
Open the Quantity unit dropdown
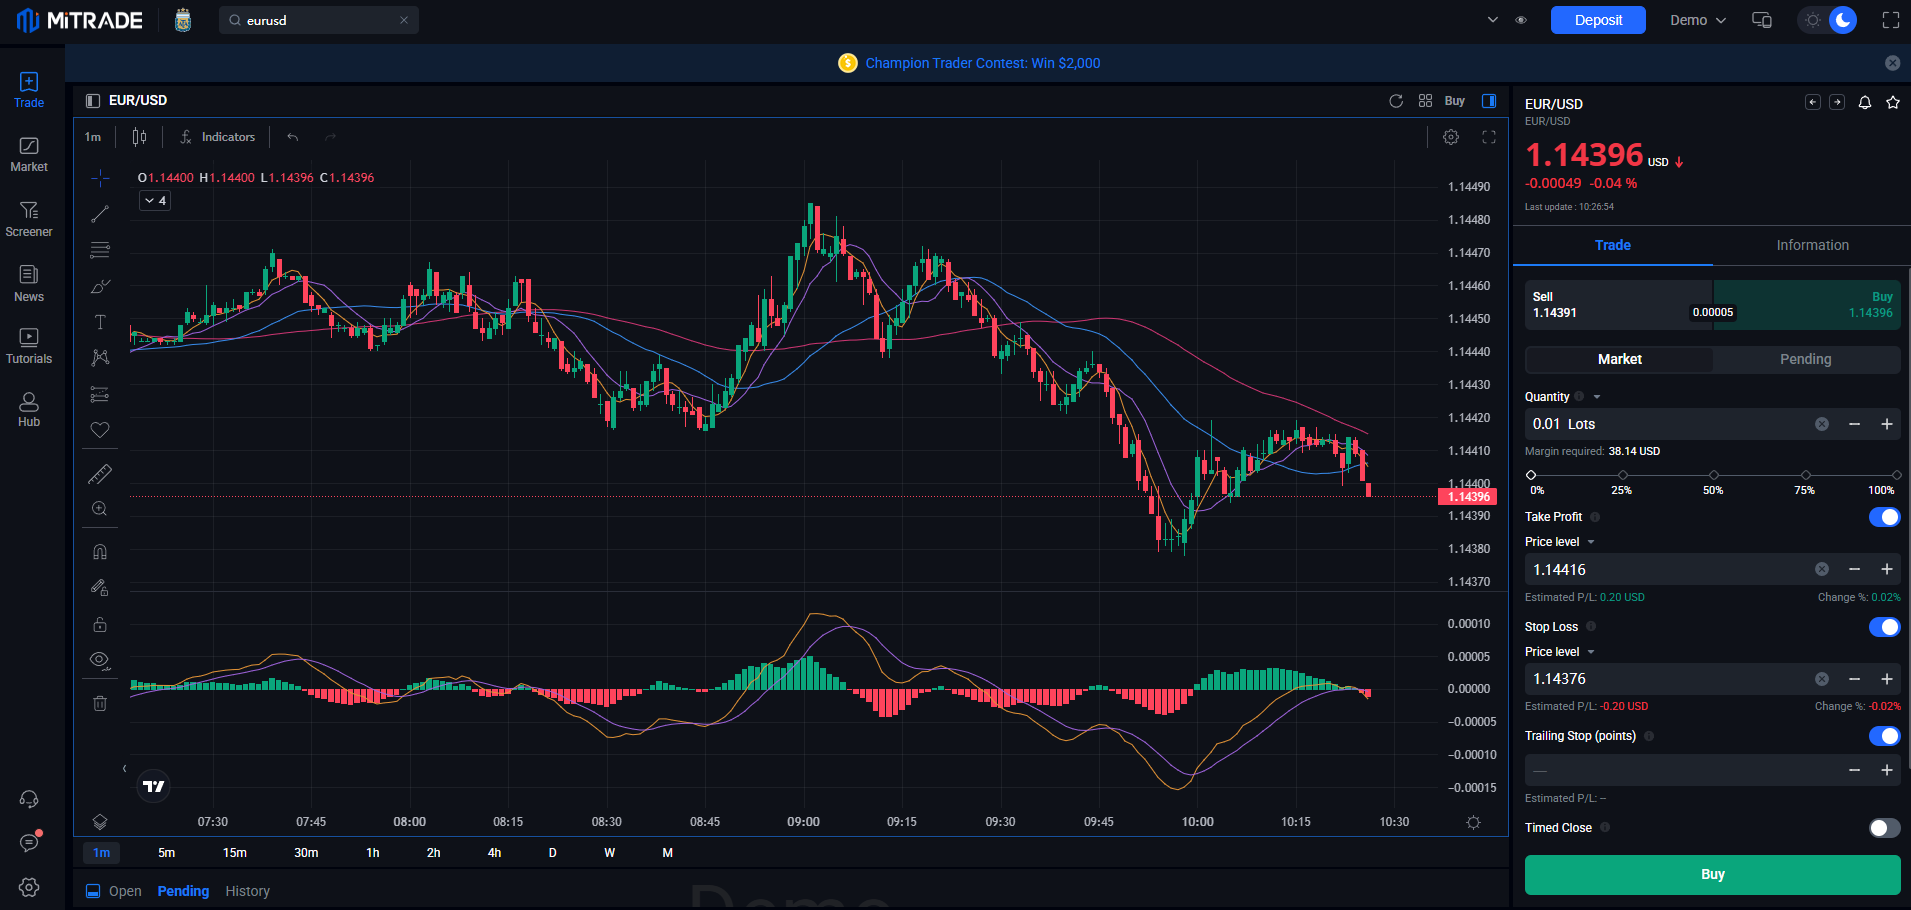(1597, 397)
